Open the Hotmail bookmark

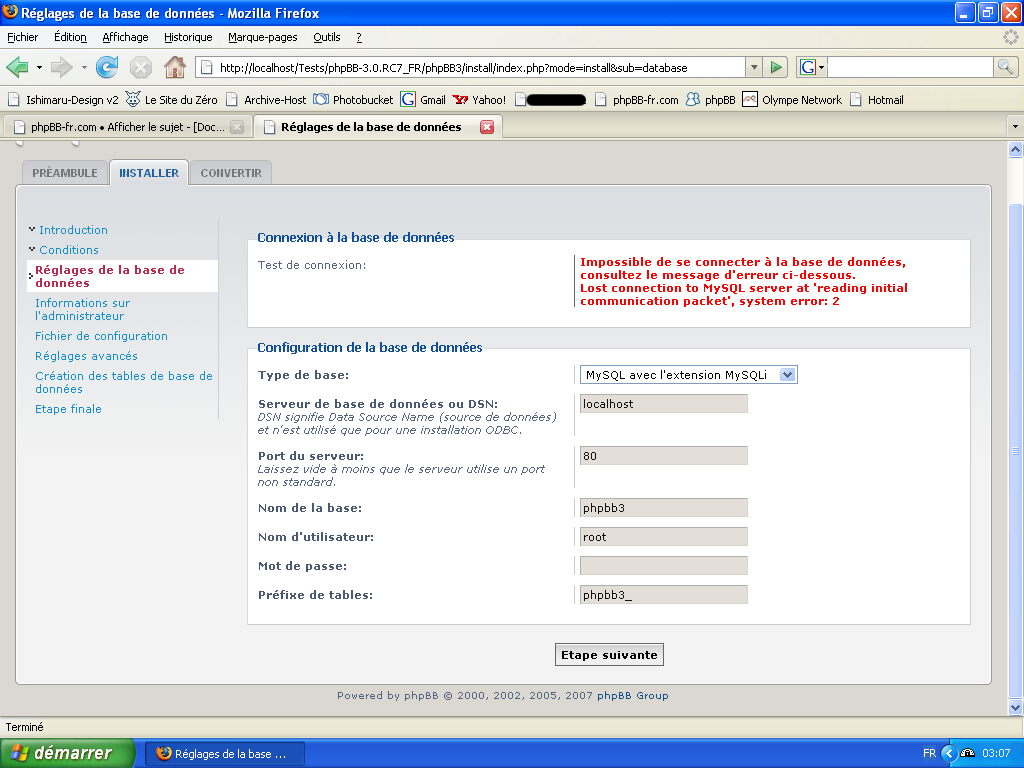coord(876,100)
